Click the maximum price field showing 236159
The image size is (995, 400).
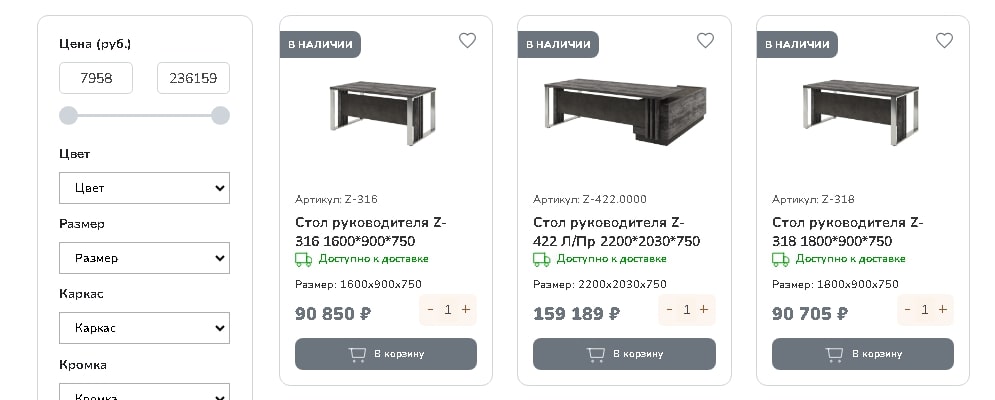[x=193, y=78]
